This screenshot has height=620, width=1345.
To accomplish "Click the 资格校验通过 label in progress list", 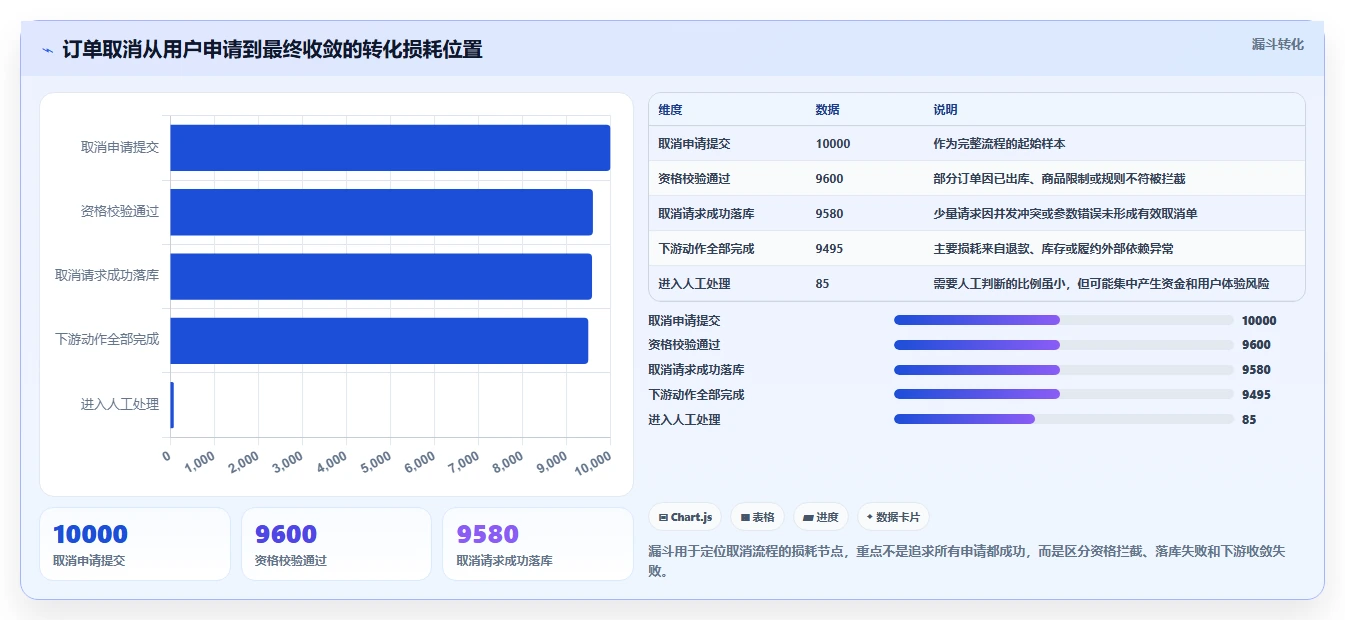I will (684, 345).
